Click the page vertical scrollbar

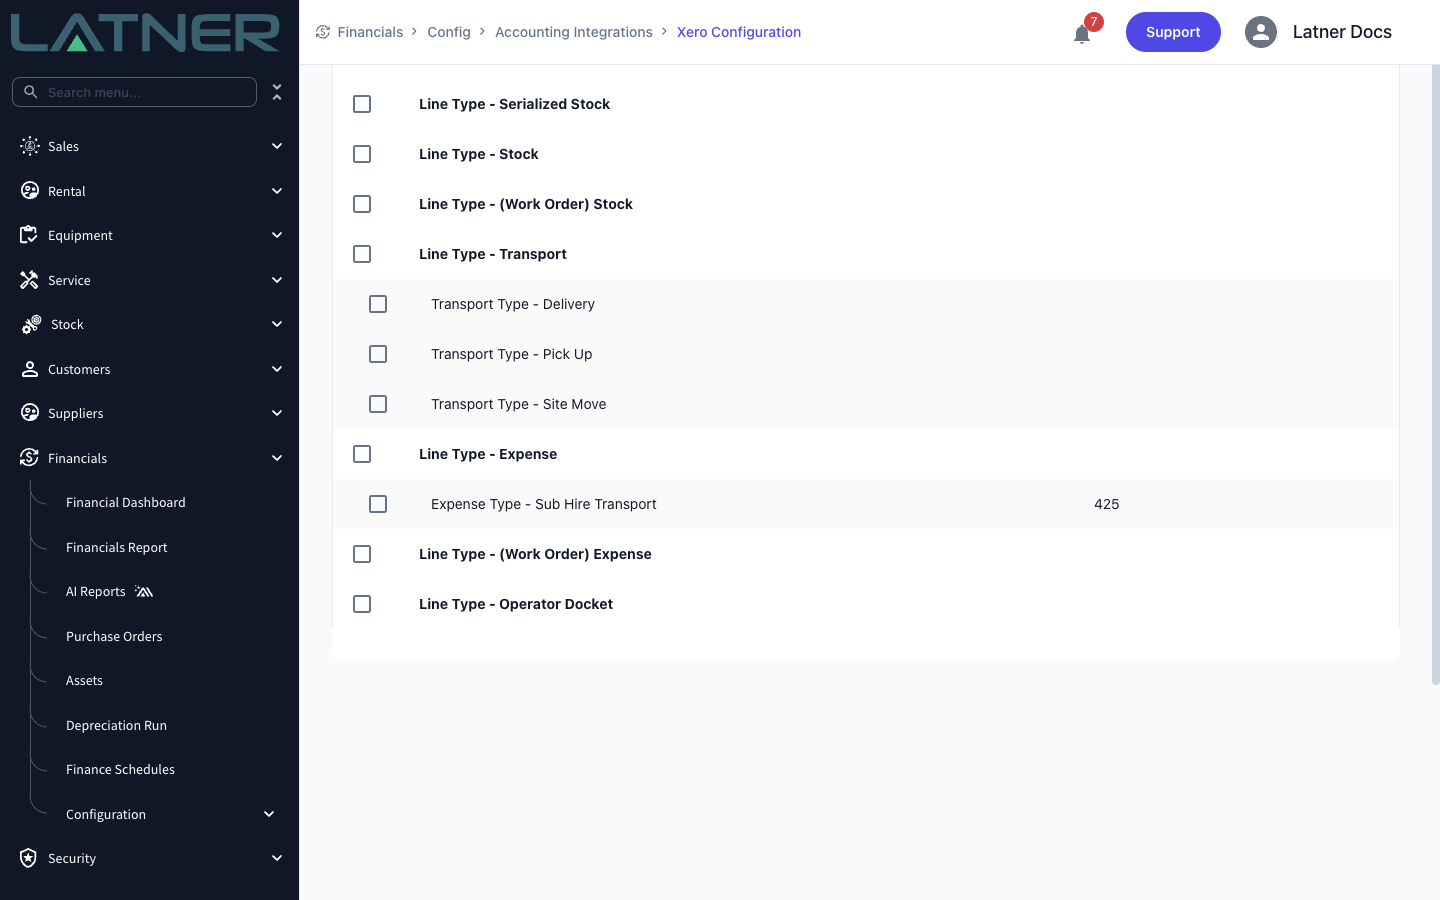coord(1435,375)
